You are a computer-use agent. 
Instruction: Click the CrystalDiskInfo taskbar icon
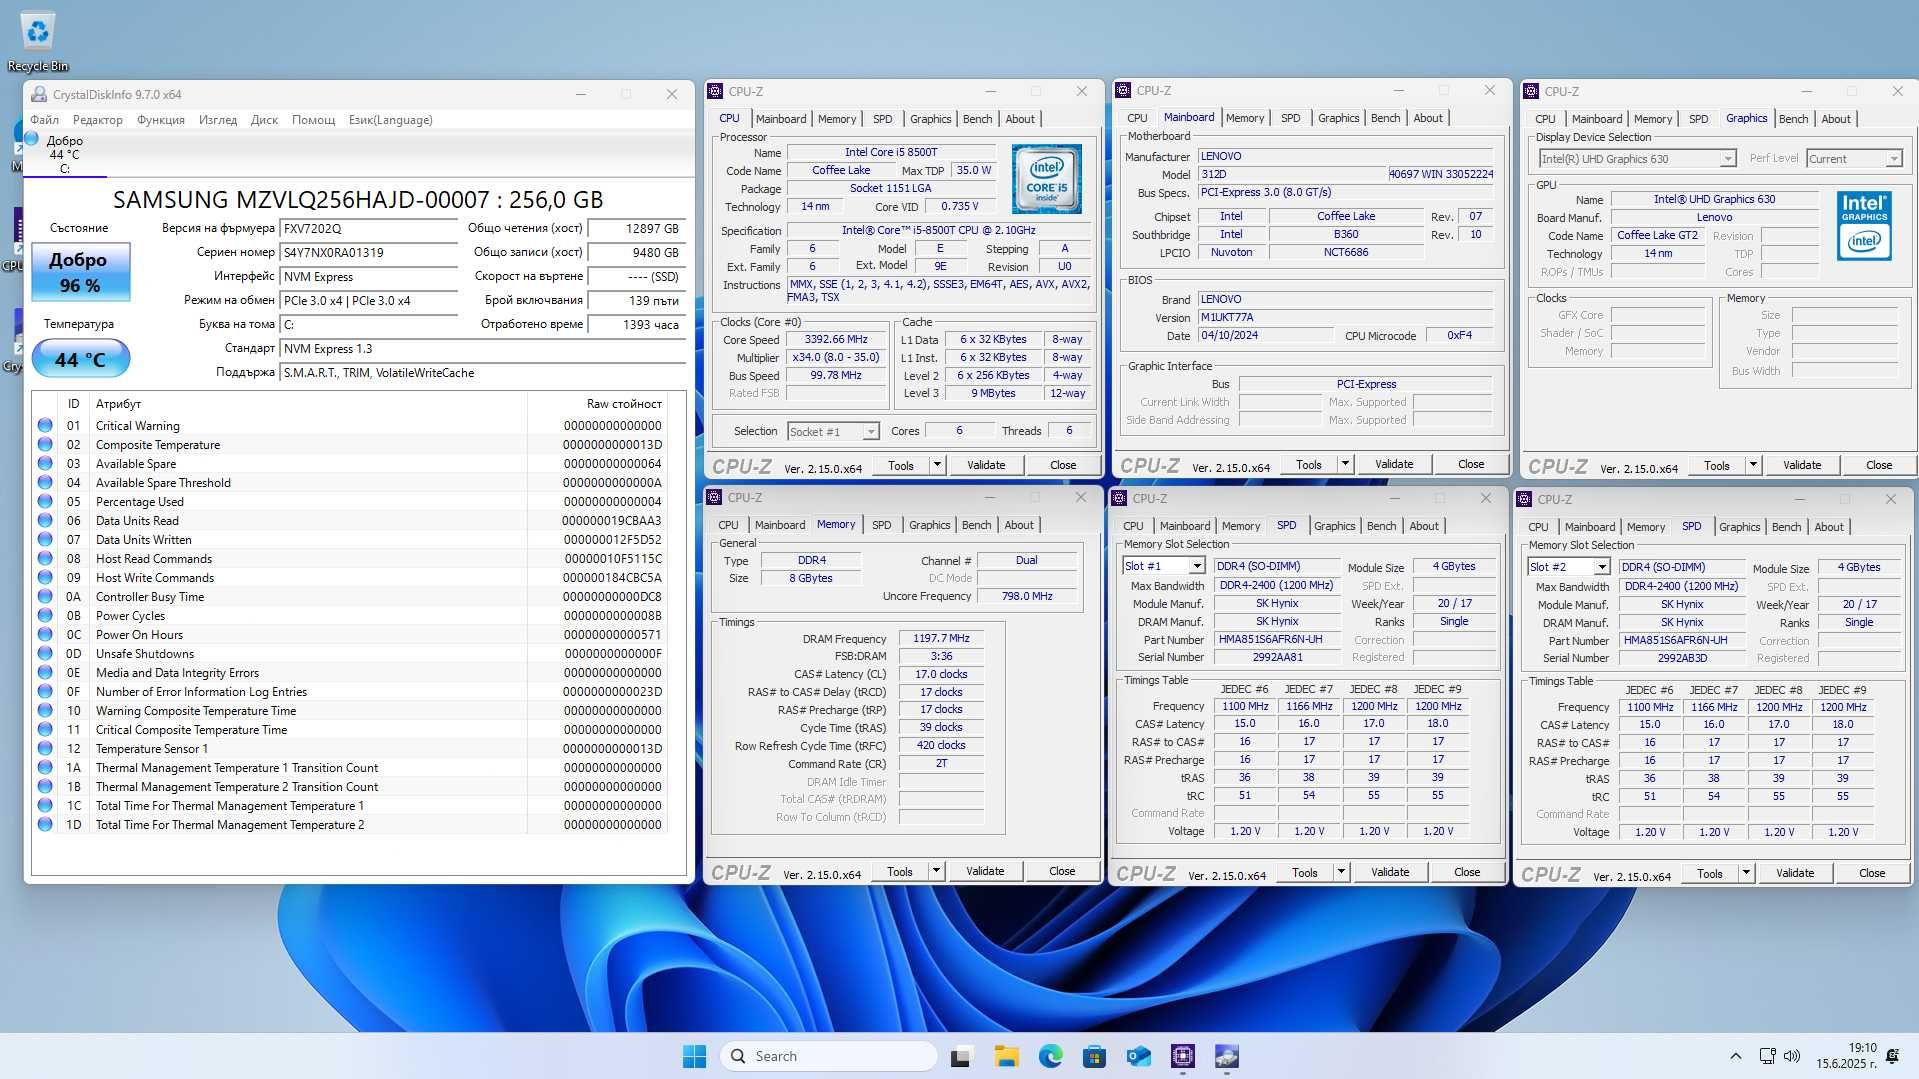1227,1056
